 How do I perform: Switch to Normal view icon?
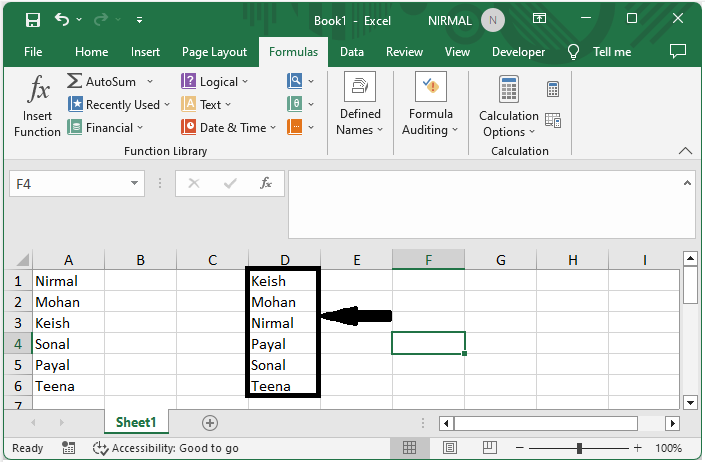point(409,448)
